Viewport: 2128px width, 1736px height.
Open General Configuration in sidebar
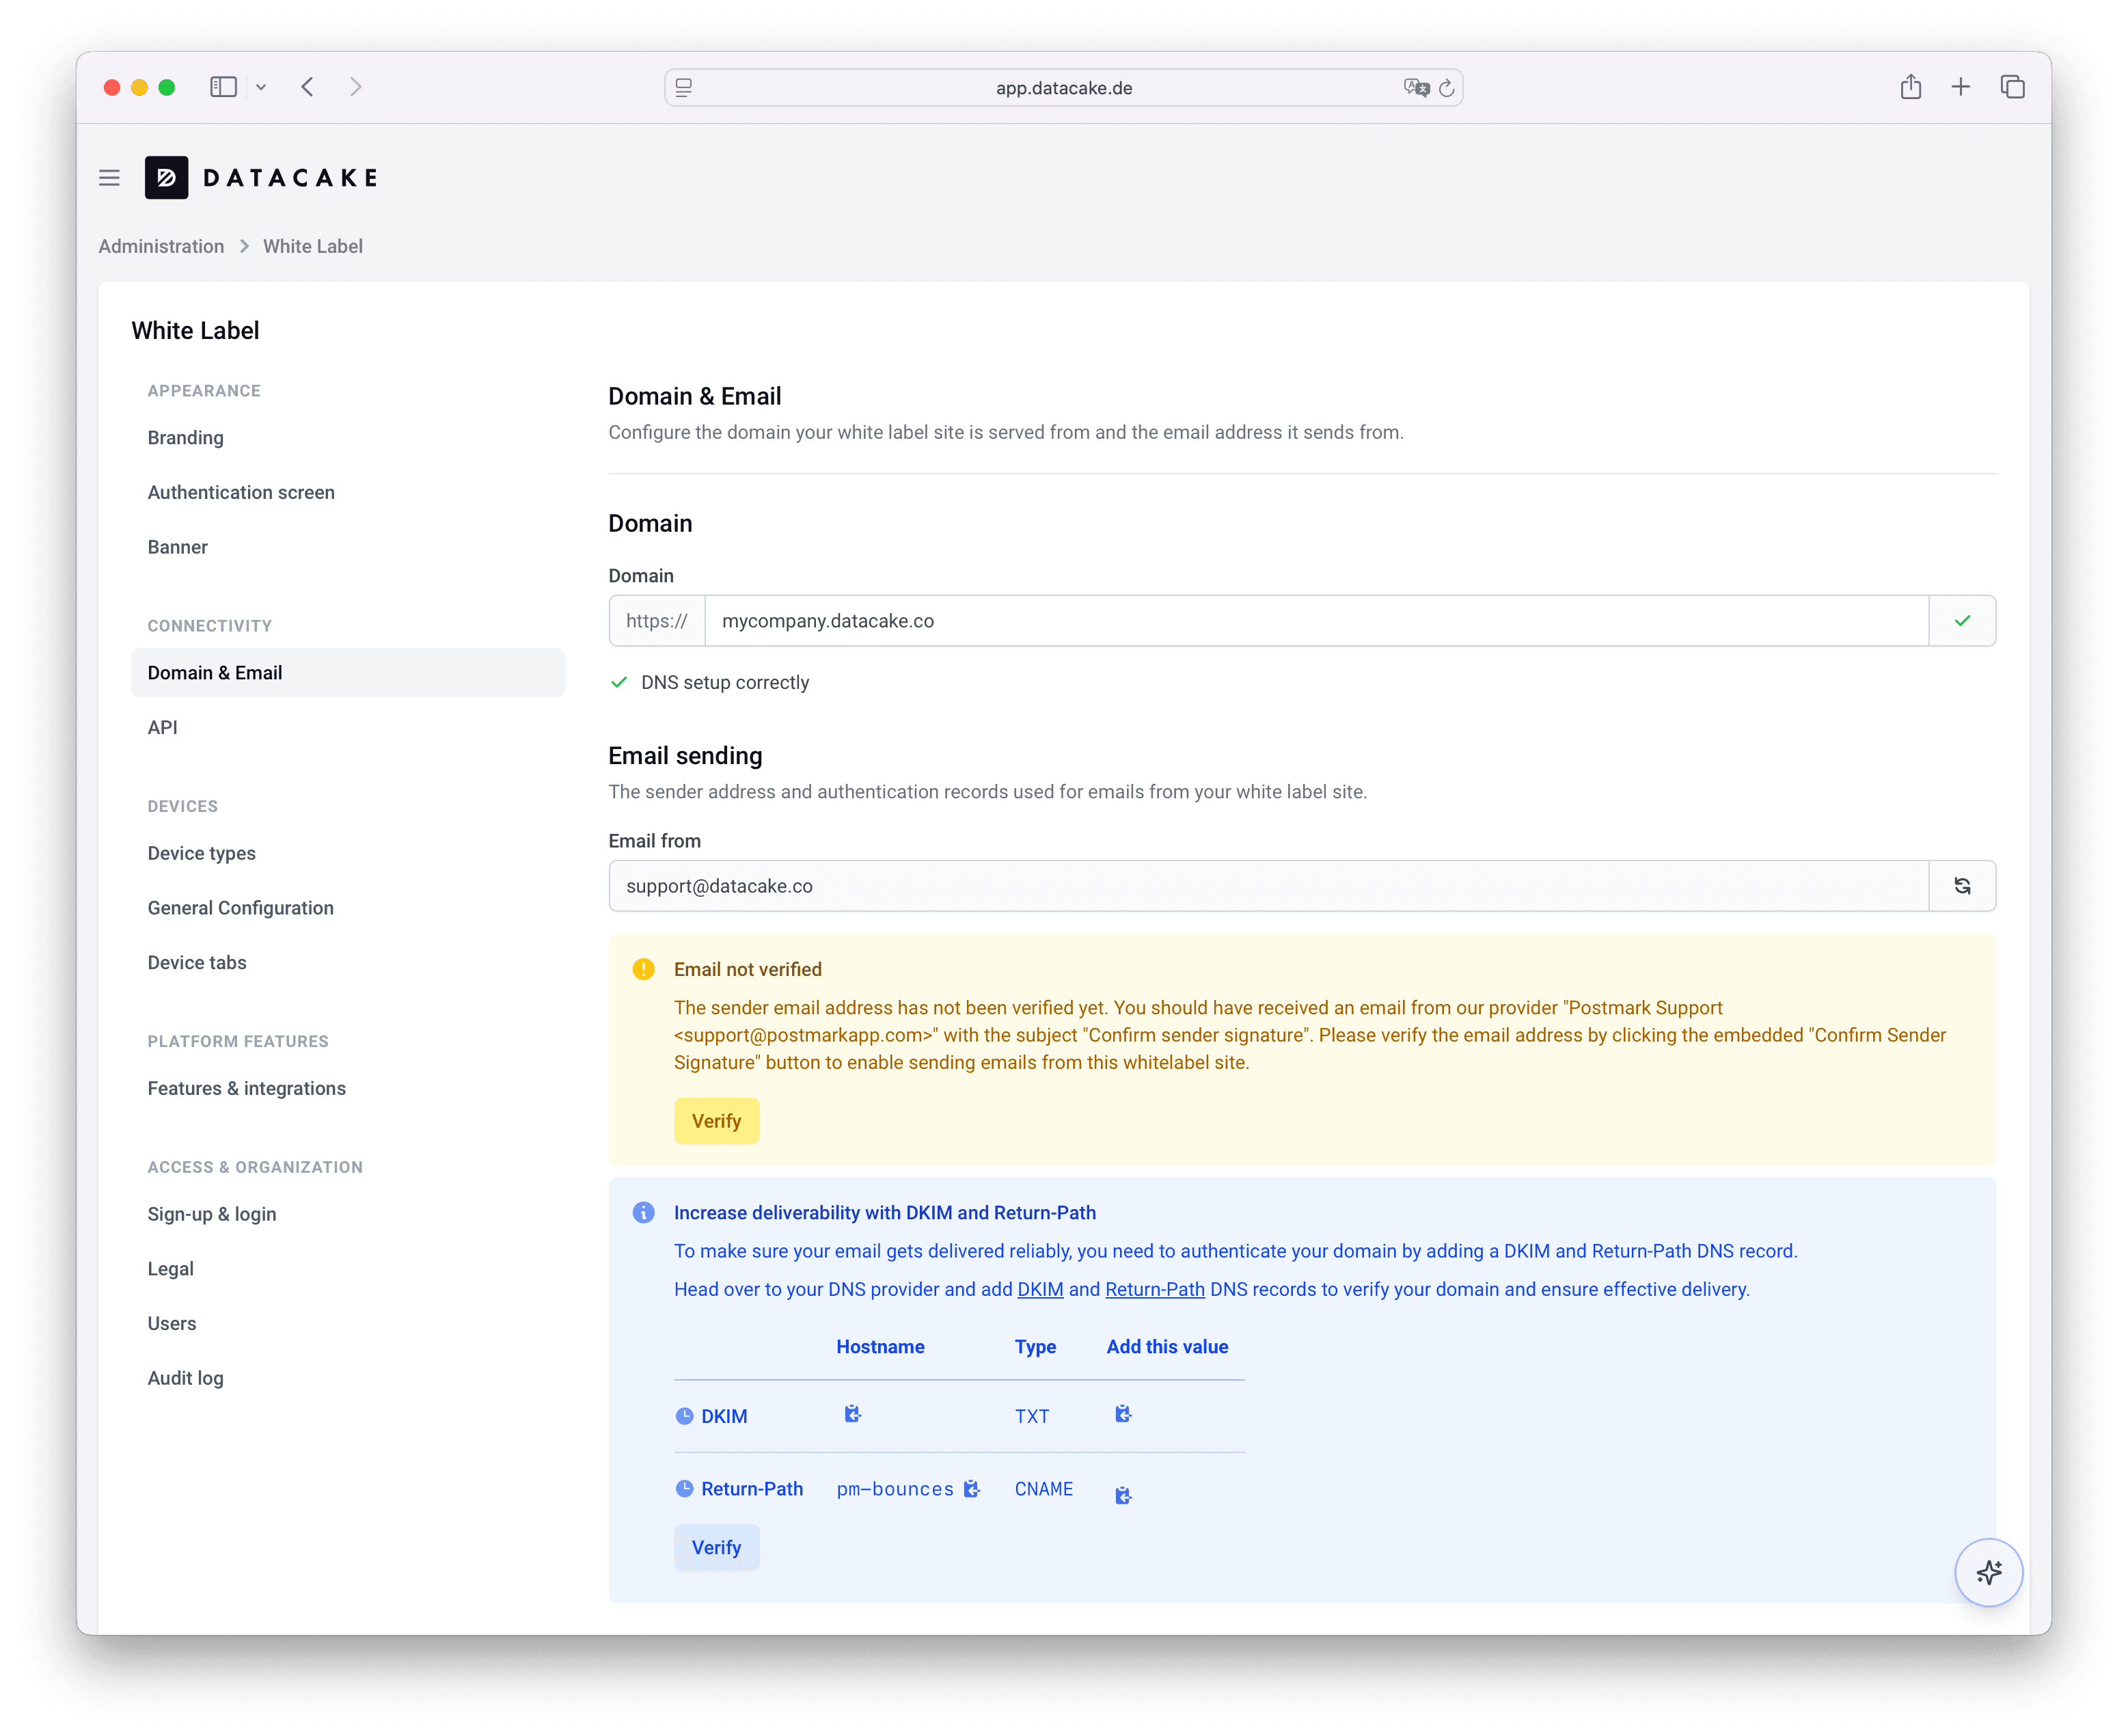(240, 909)
